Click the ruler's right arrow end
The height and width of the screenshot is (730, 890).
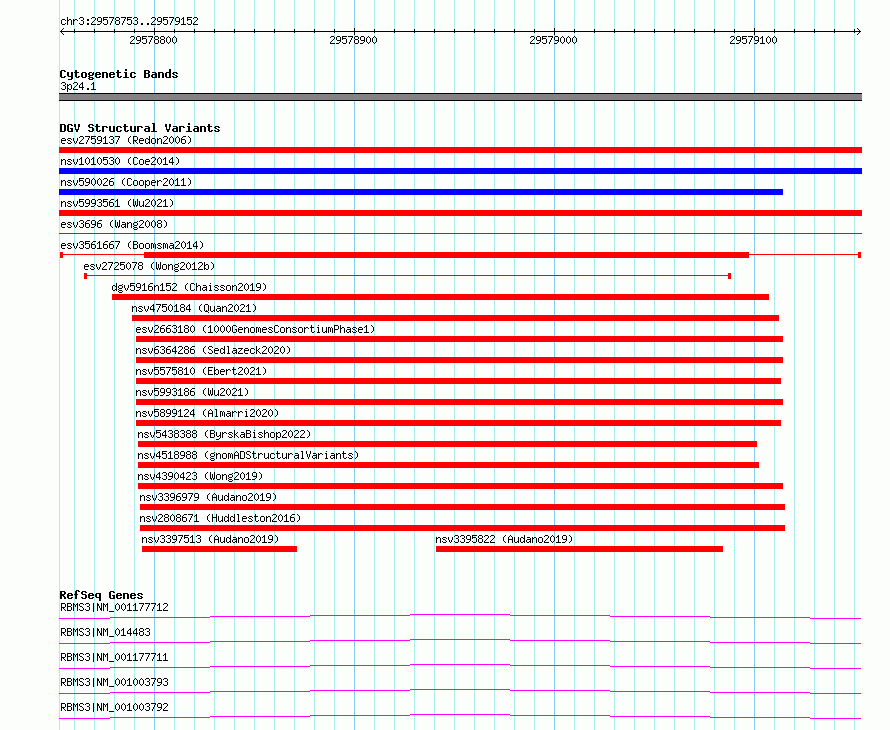pyautogui.click(x=858, y=32)
